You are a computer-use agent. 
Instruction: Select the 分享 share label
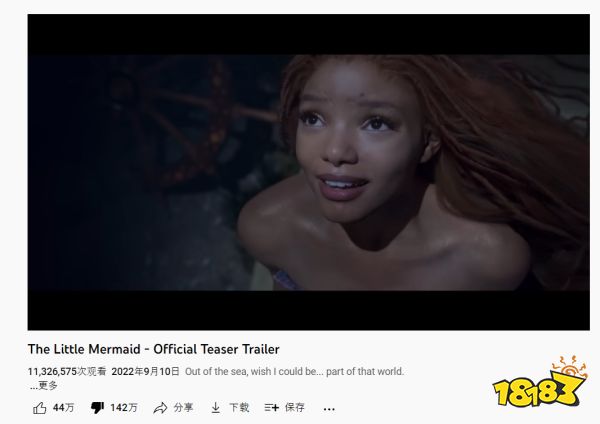[x=184, y=408]
